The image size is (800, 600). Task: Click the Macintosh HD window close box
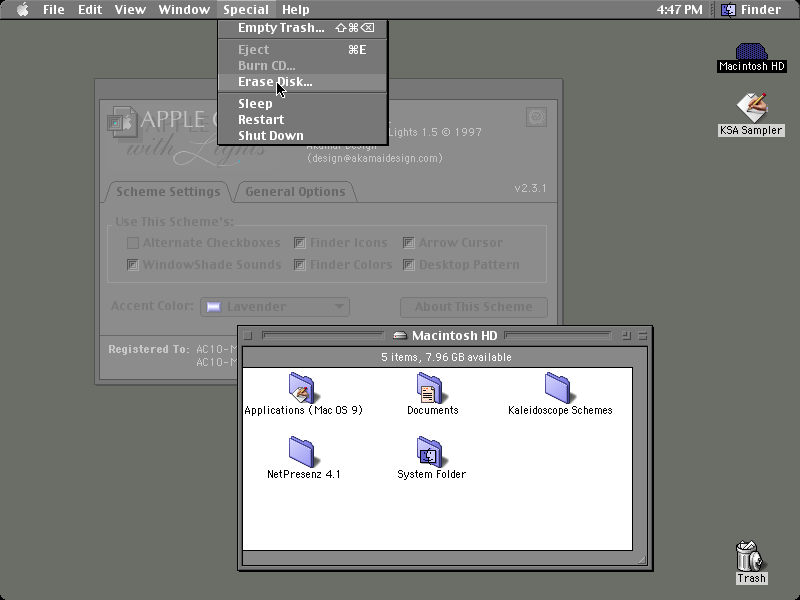(247, 335)
